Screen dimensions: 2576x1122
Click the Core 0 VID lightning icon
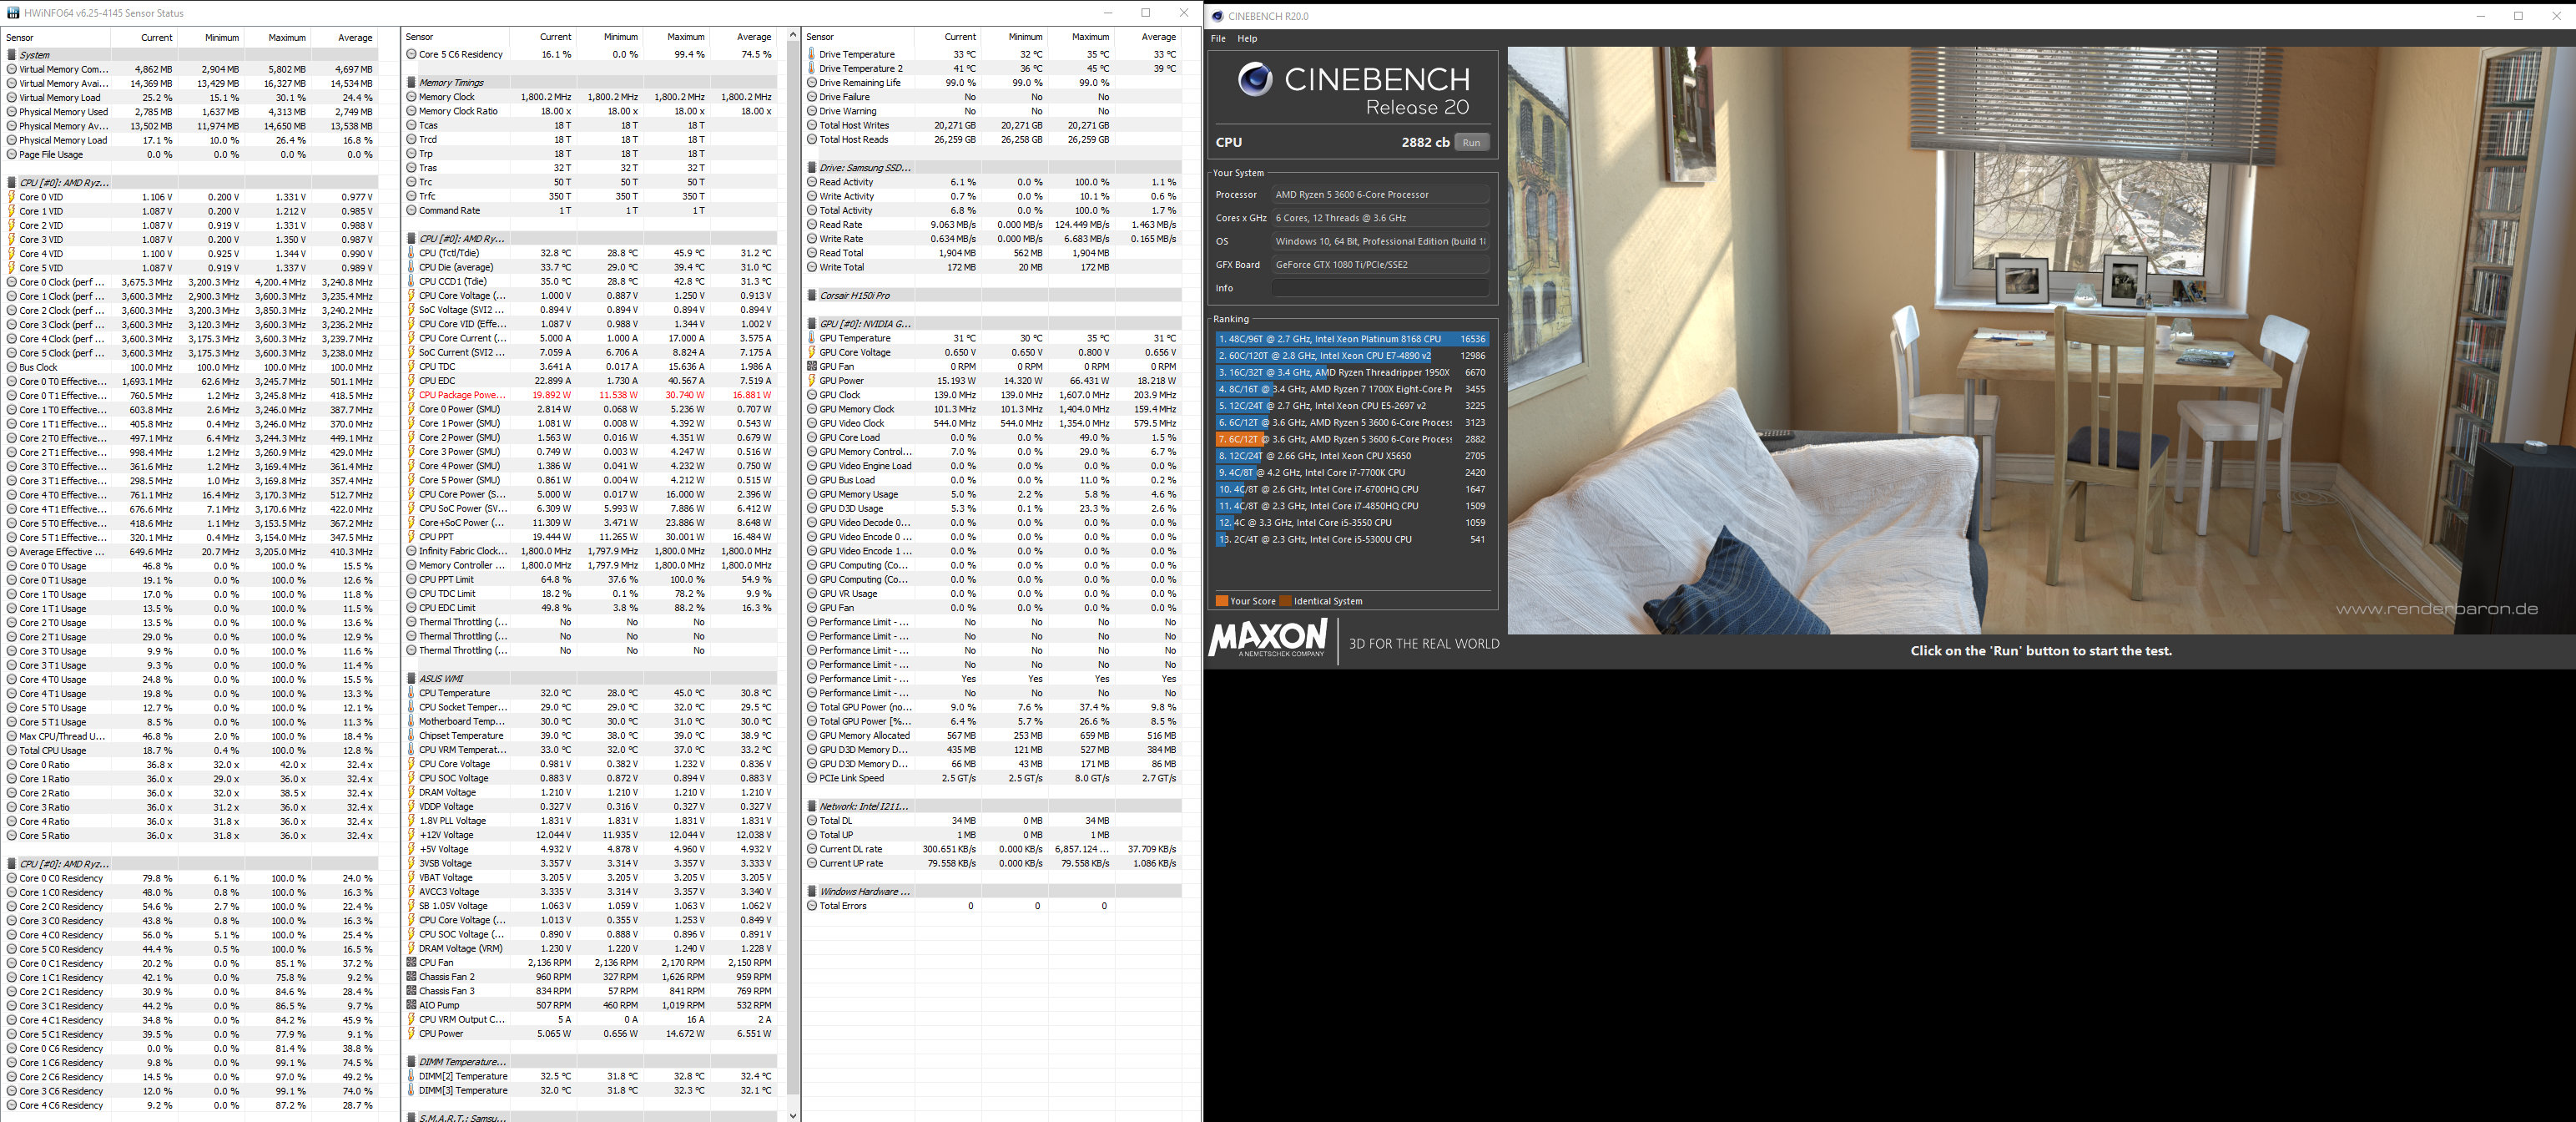12,197
